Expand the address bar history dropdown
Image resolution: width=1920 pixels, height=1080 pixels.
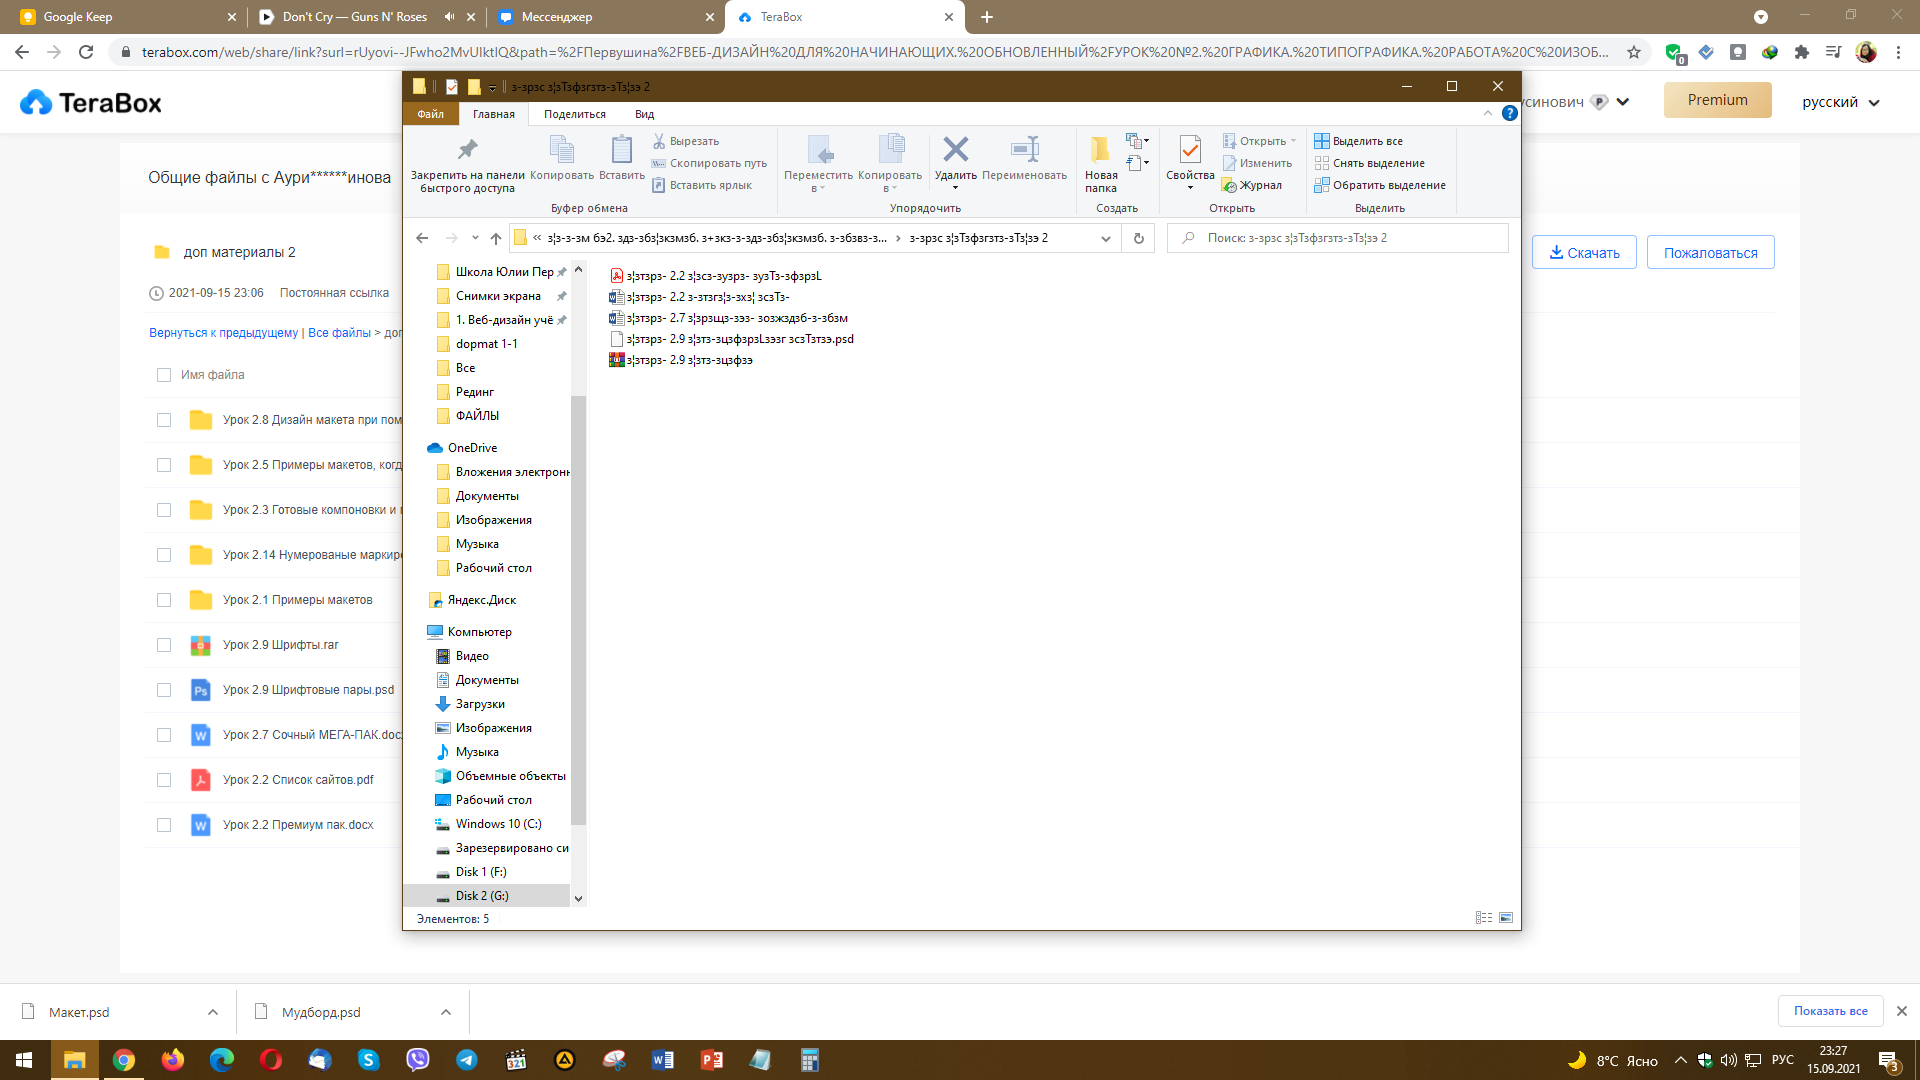1105,238
